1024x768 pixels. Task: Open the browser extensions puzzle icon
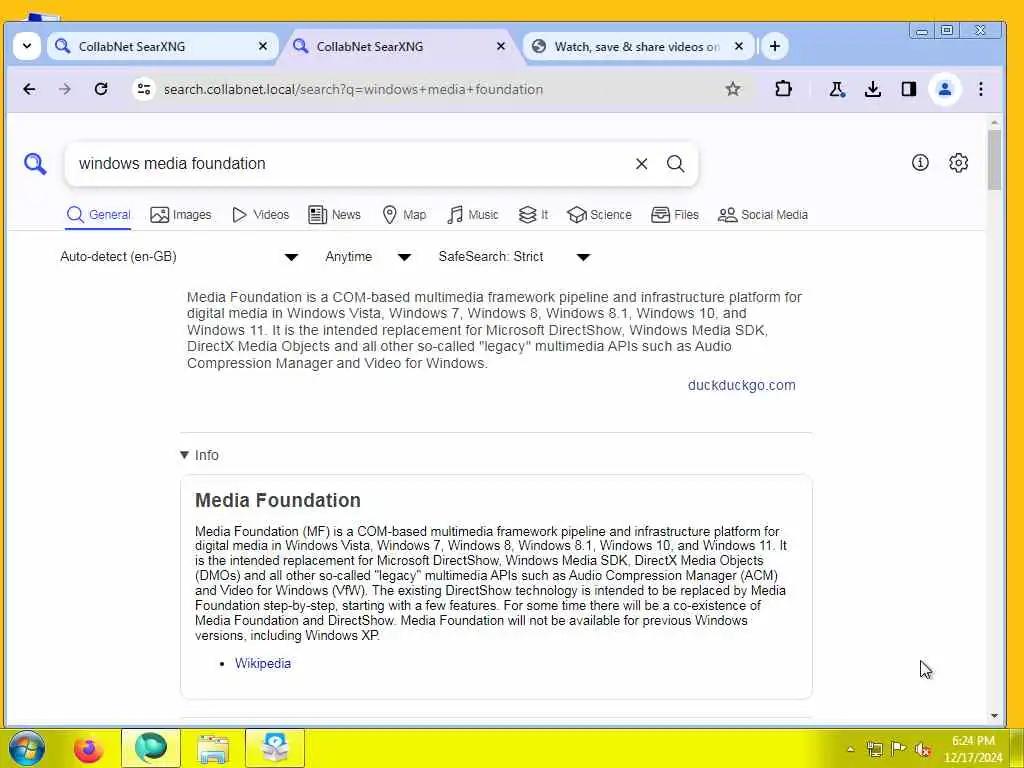[783, 89]
